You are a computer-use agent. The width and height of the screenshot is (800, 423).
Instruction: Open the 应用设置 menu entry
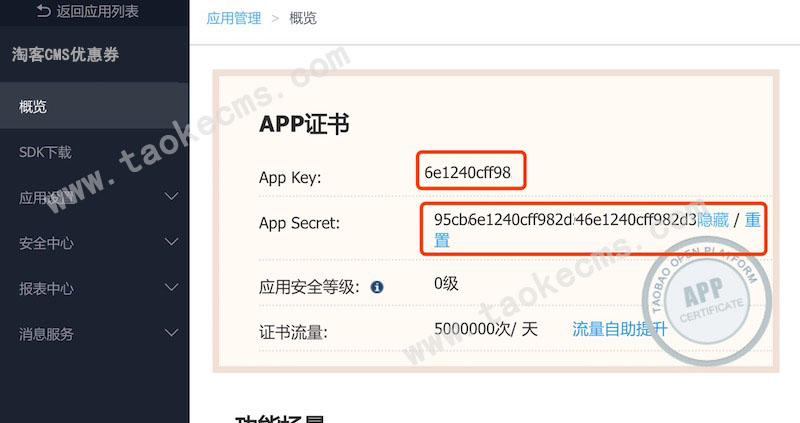pyautogui.click(x=94, y=197)
